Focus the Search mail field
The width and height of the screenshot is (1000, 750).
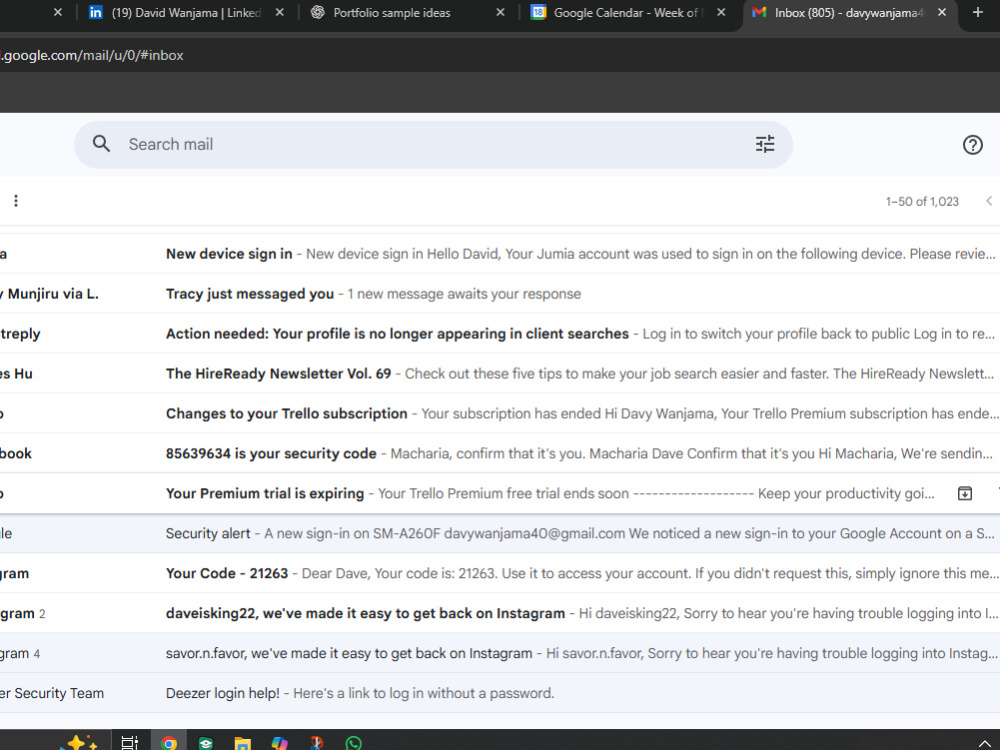pos(434,145)
